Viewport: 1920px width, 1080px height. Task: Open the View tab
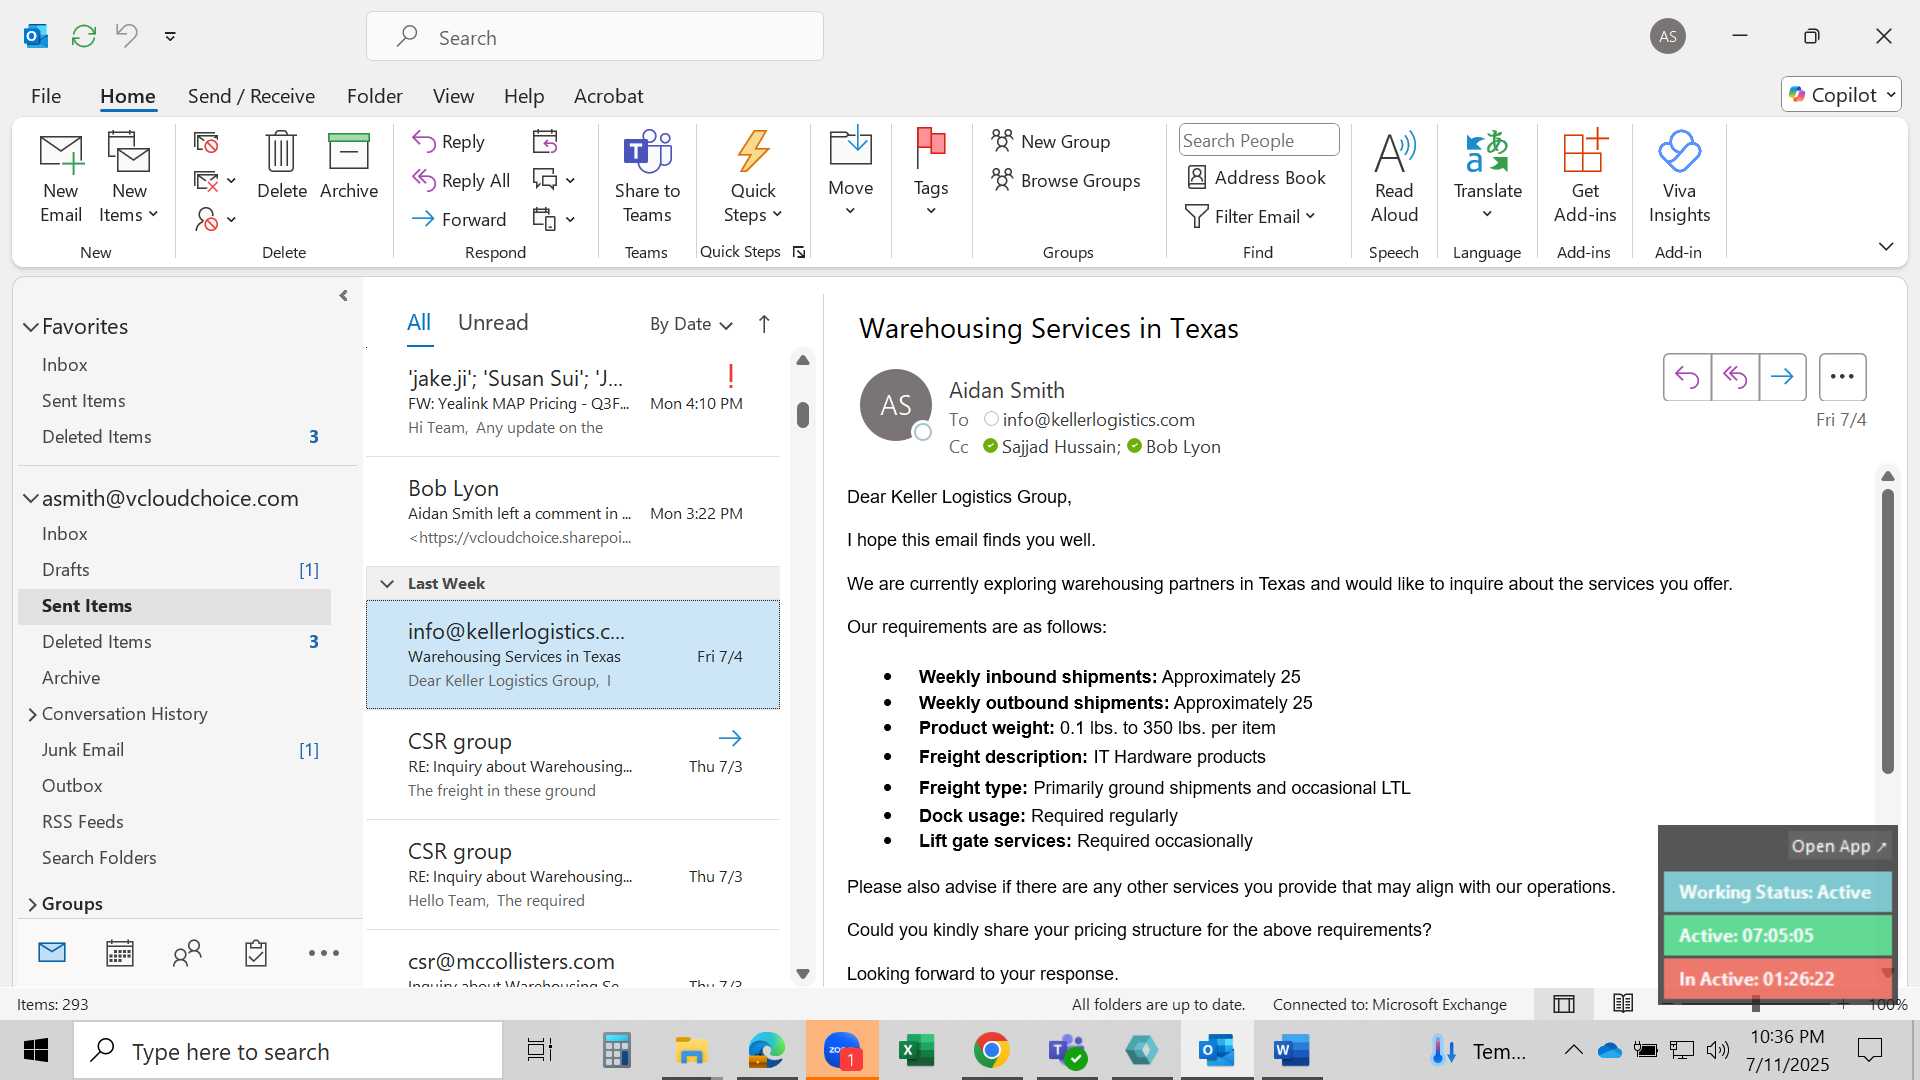(x=453, y=96)
